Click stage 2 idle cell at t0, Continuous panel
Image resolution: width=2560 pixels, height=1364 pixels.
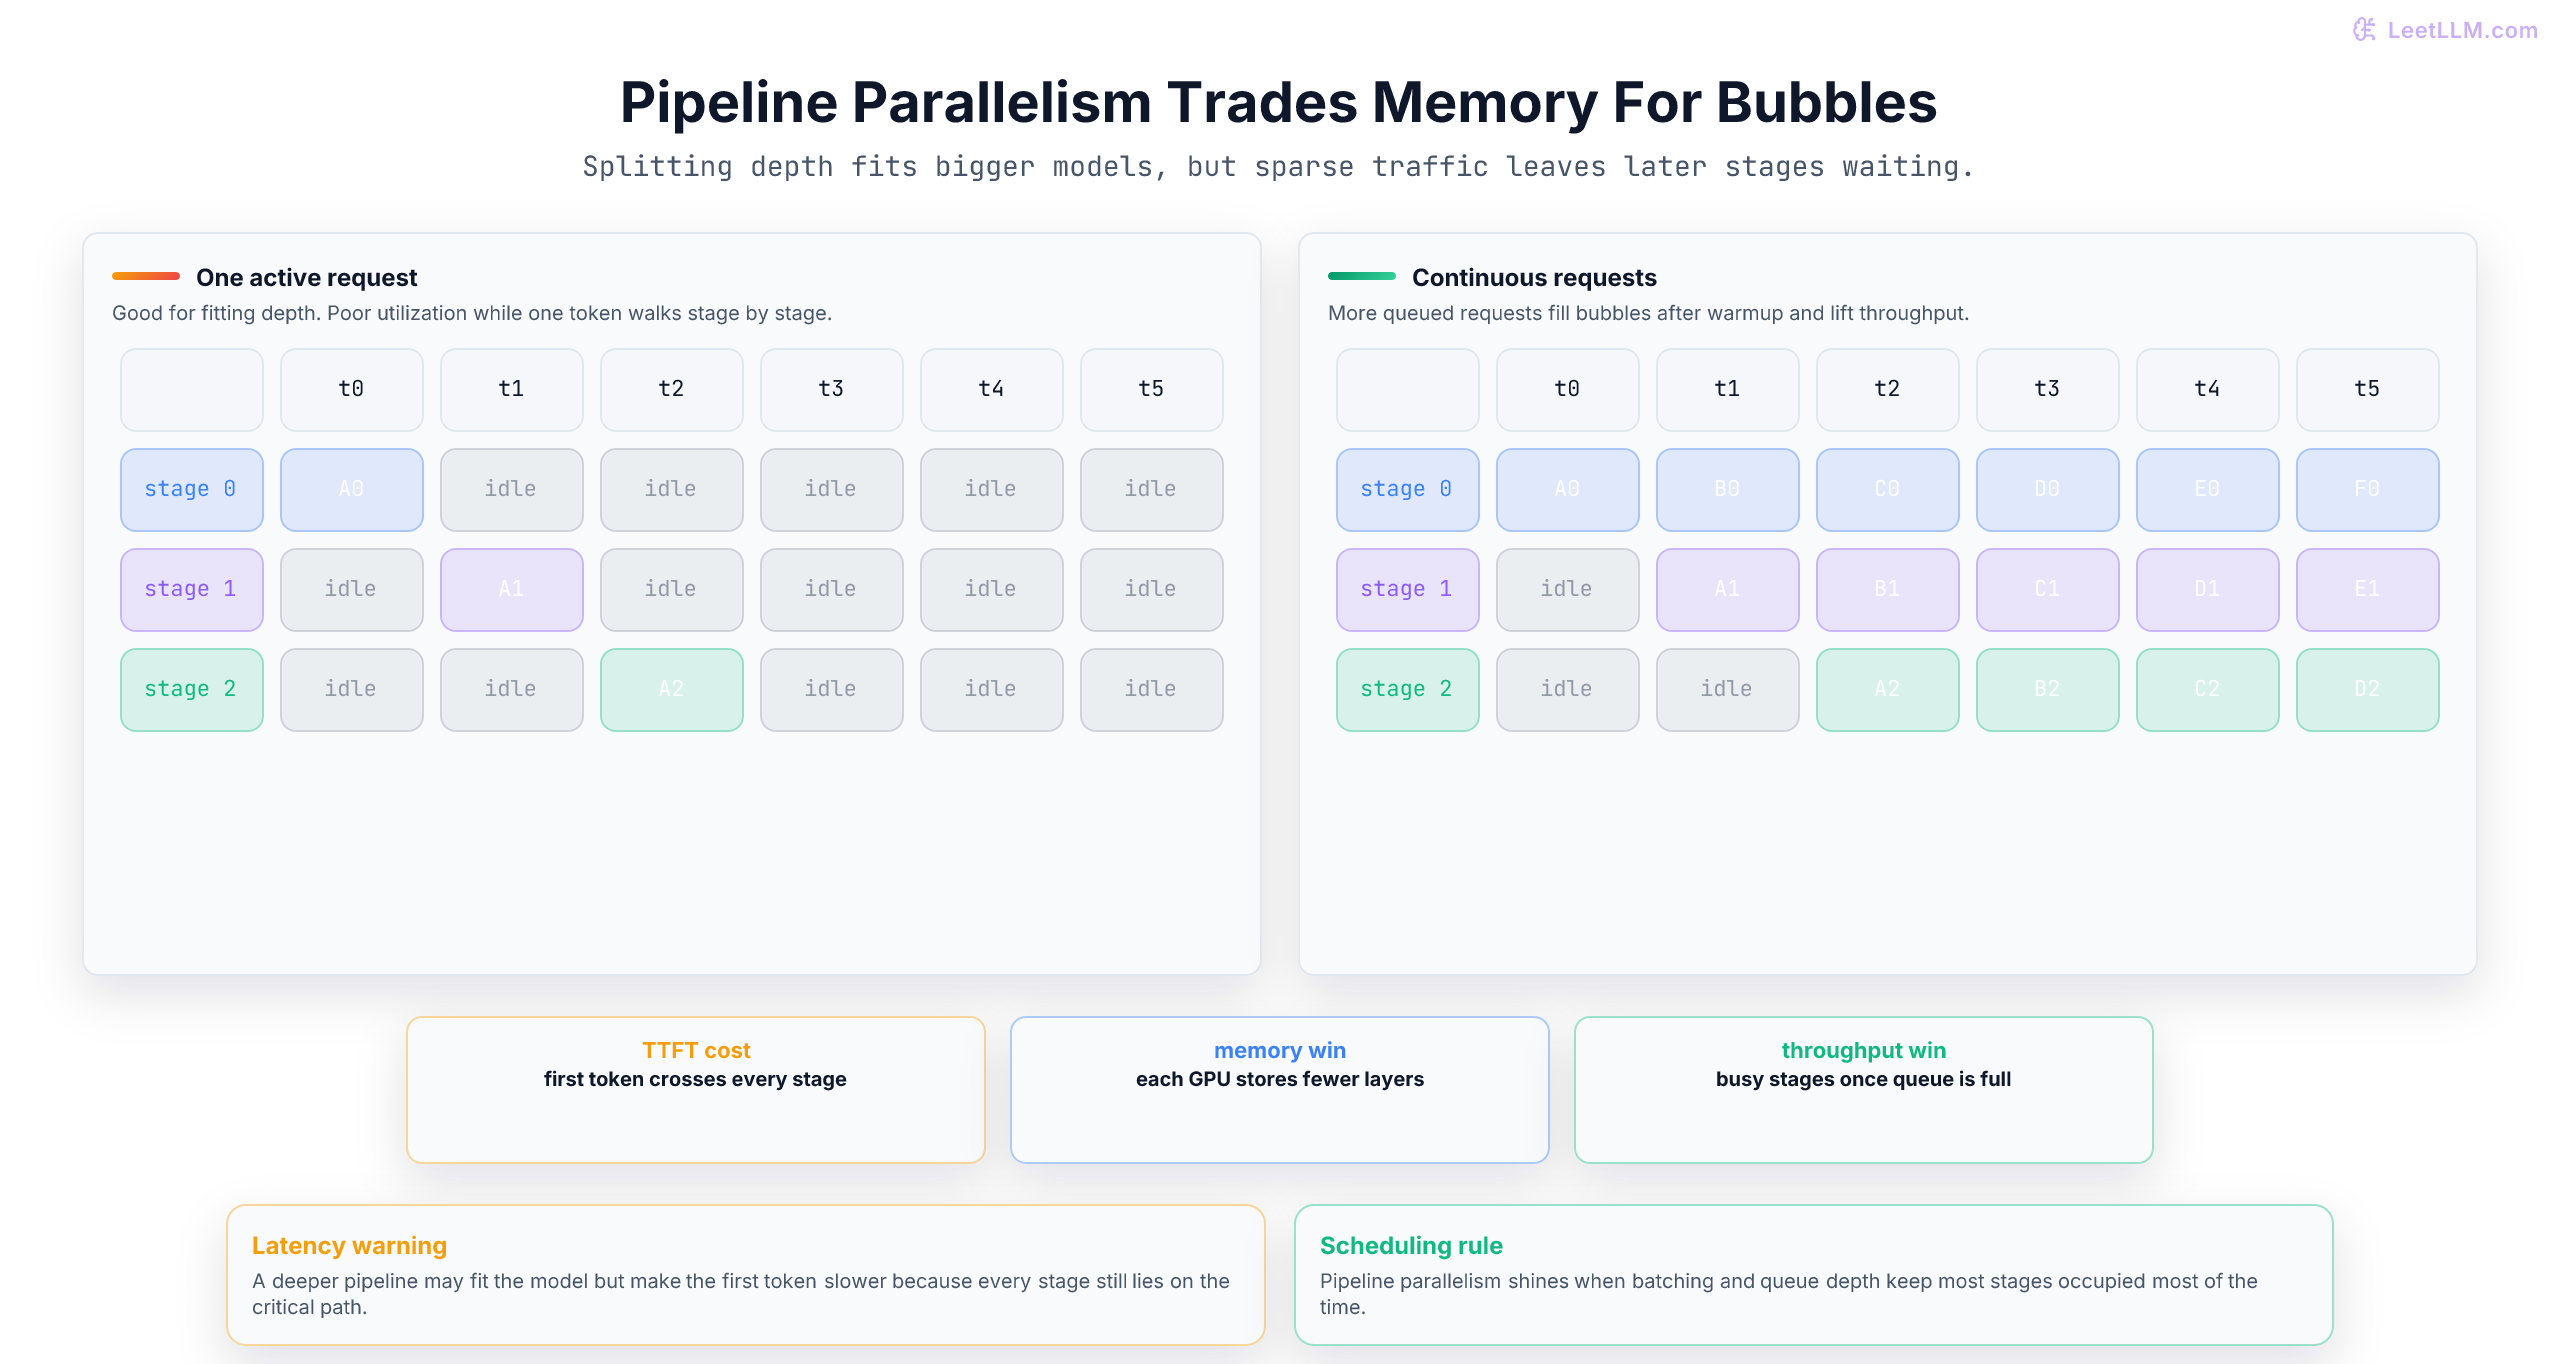1568,689
